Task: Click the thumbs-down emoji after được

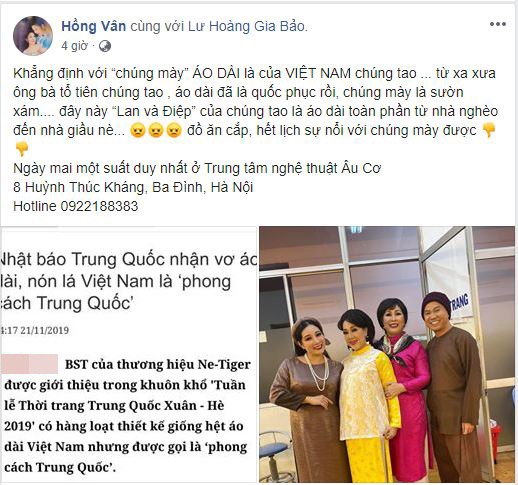Action: point(489,130)
